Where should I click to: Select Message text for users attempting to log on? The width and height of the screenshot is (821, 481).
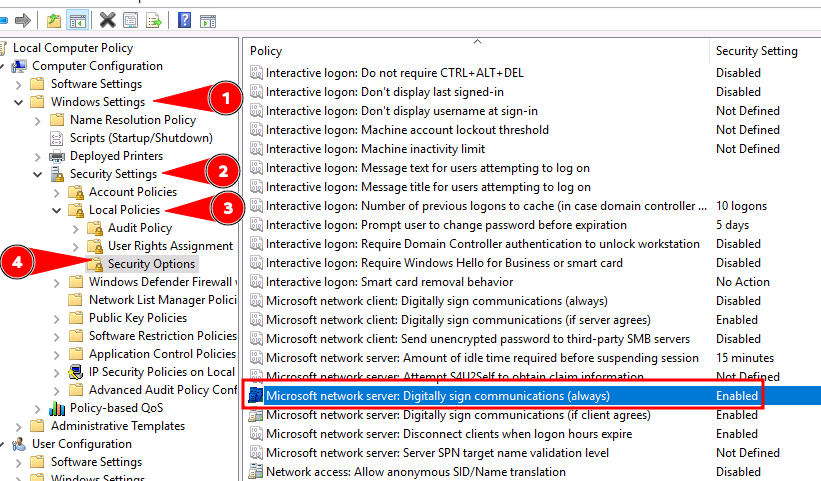click(428, 168)
